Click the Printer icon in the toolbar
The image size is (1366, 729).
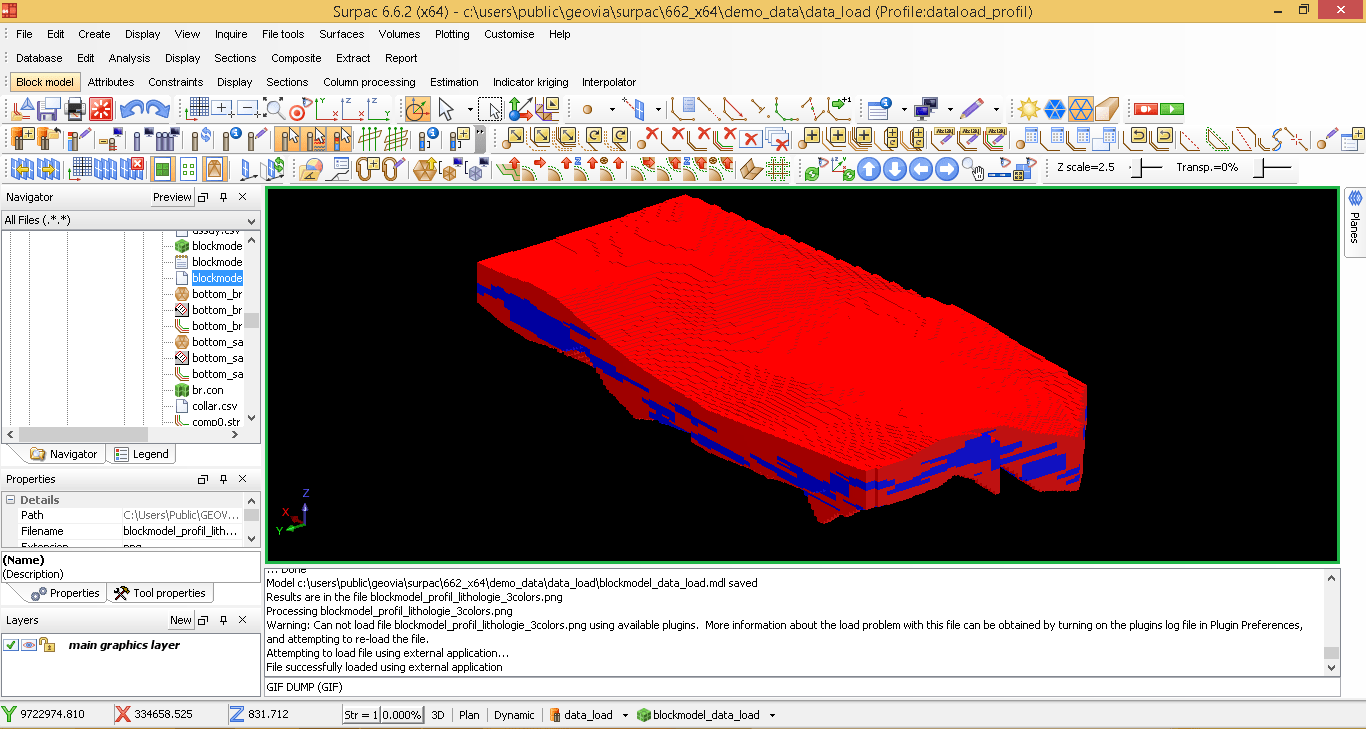pos(74,111)
